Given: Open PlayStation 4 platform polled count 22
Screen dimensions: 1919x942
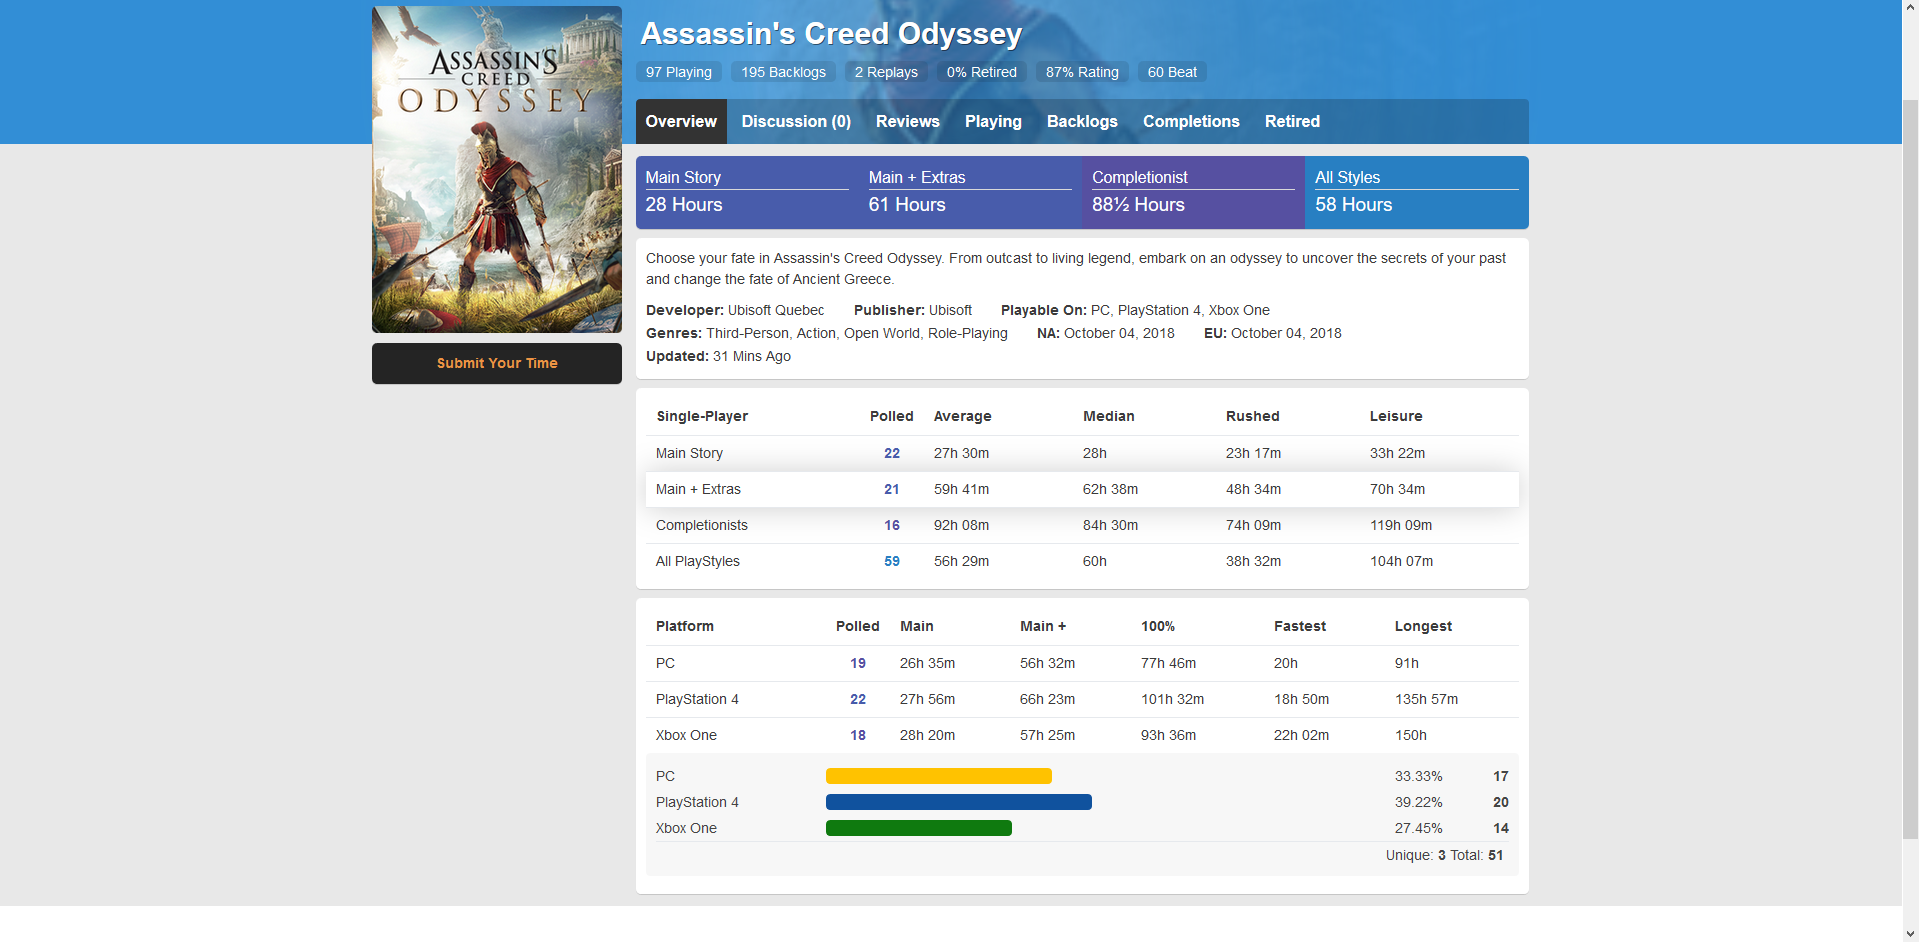Looking at the screenshot, I should tap(857, 699).
